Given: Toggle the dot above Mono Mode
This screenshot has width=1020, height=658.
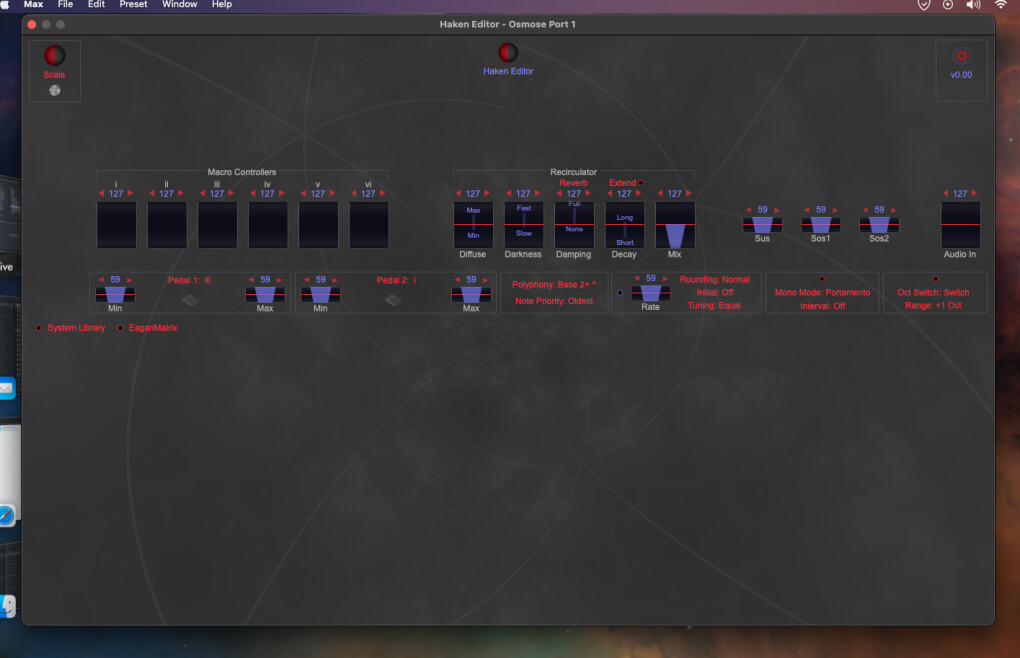Looking at the screenshot, I should click(x=822, y=279).
